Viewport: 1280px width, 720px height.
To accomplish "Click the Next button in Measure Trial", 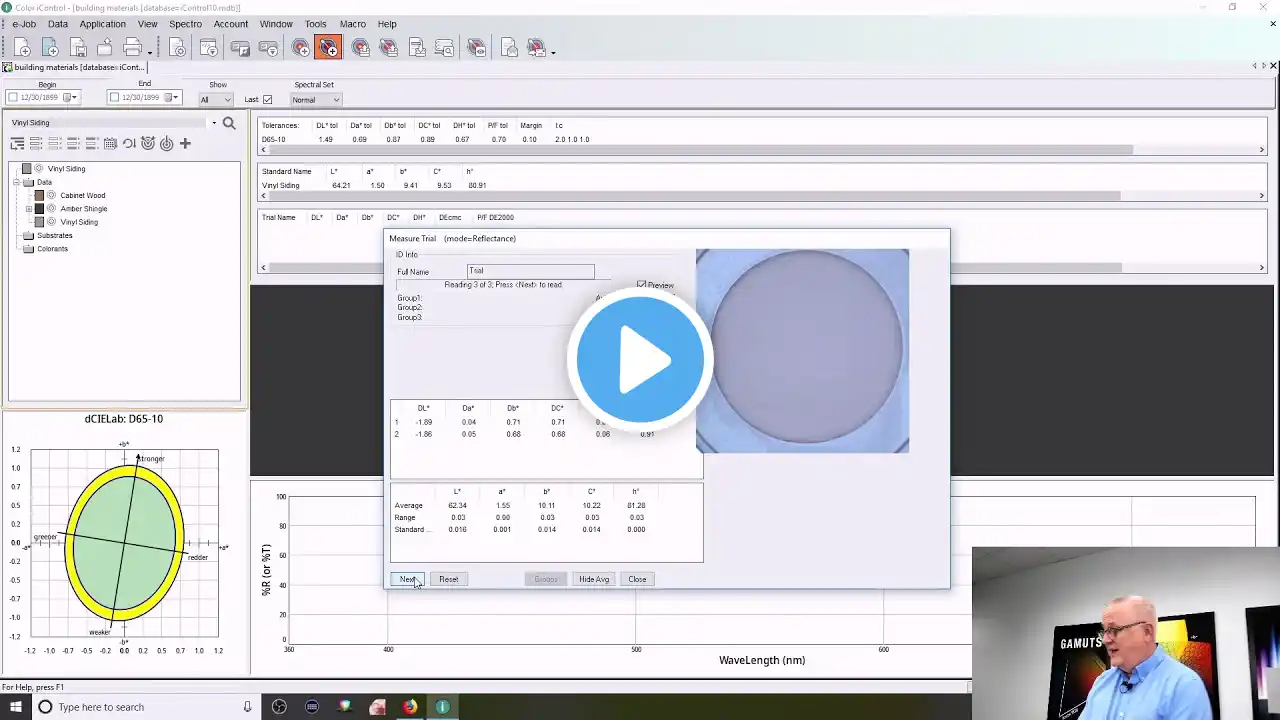I will point(407,579).
